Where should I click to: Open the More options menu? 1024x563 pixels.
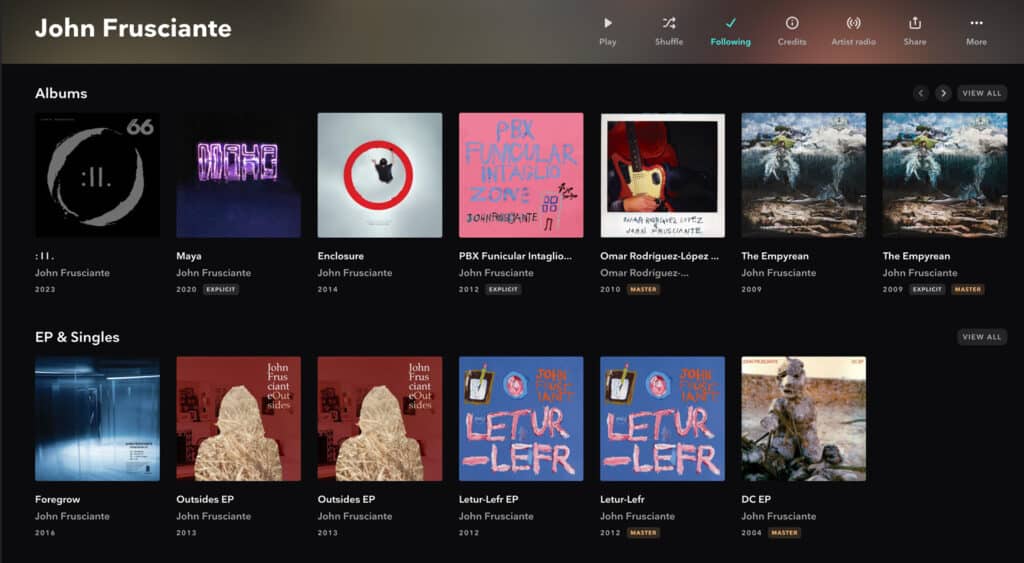click(976, 23)
